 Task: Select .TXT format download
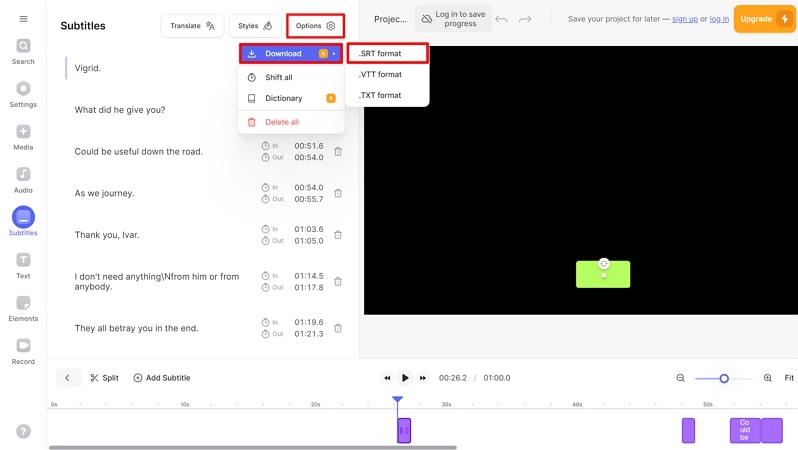[x=387, y=95]
